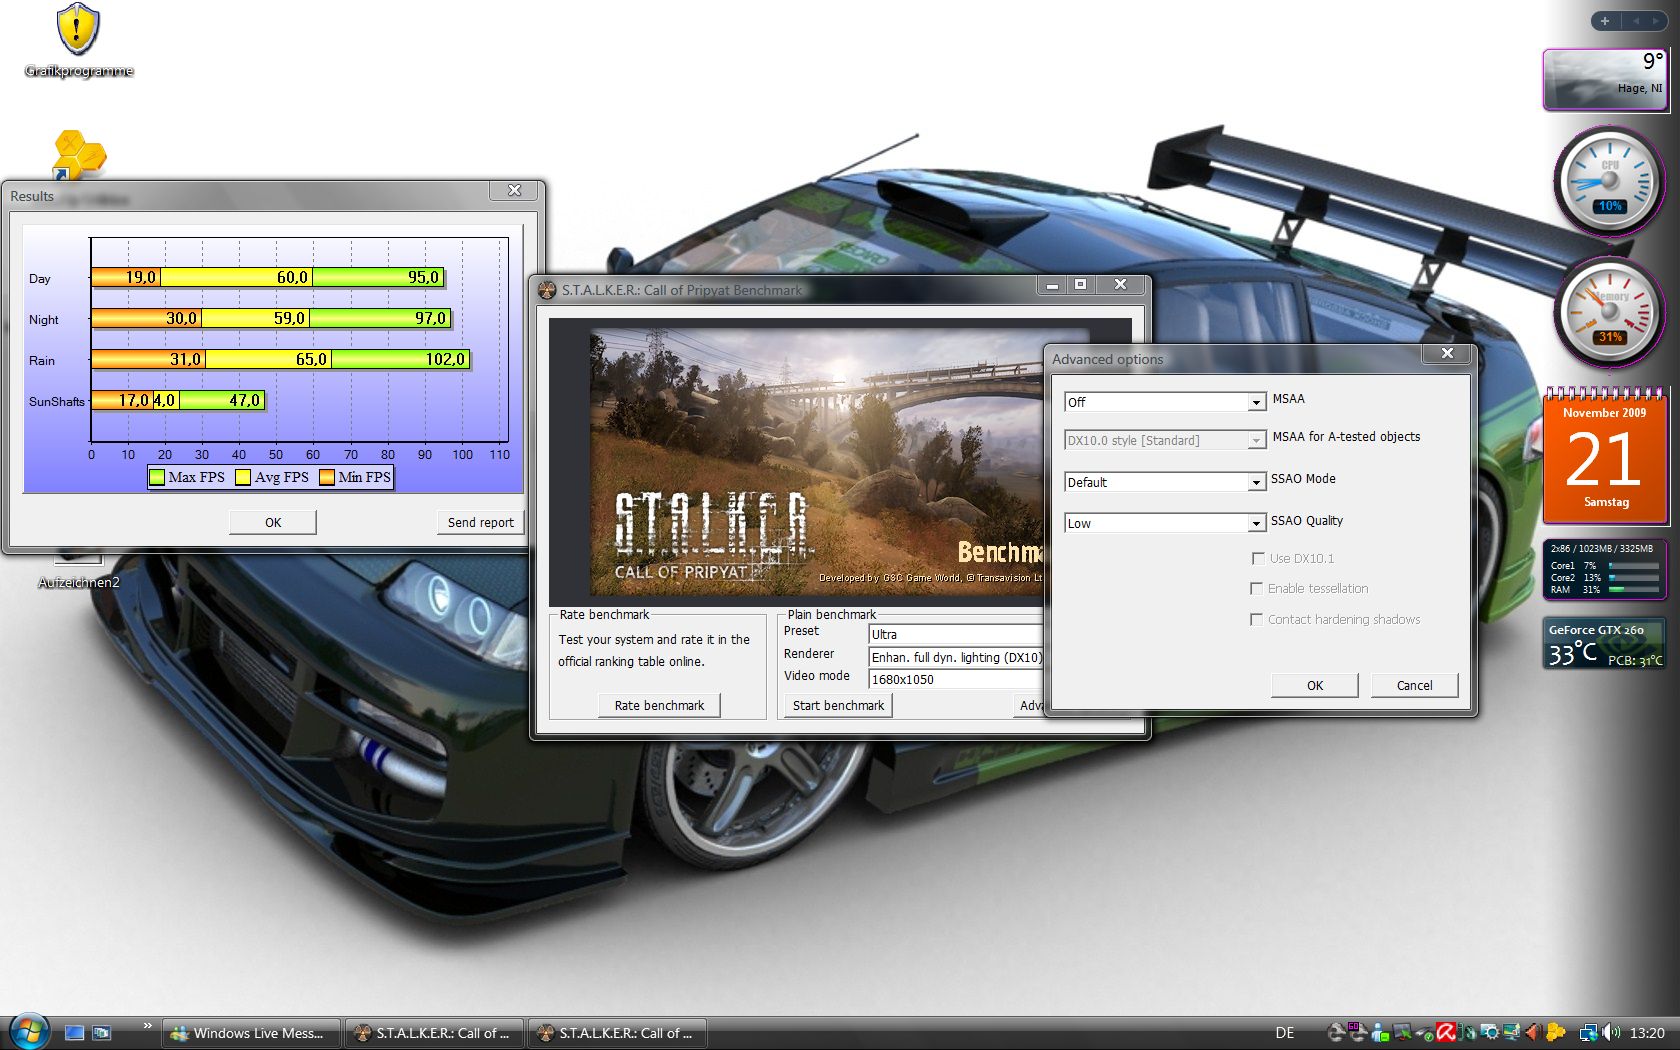Click the GeForce GTX 260 temperature gadget
The image size is (1680, 1050).
coord(1605,644)
